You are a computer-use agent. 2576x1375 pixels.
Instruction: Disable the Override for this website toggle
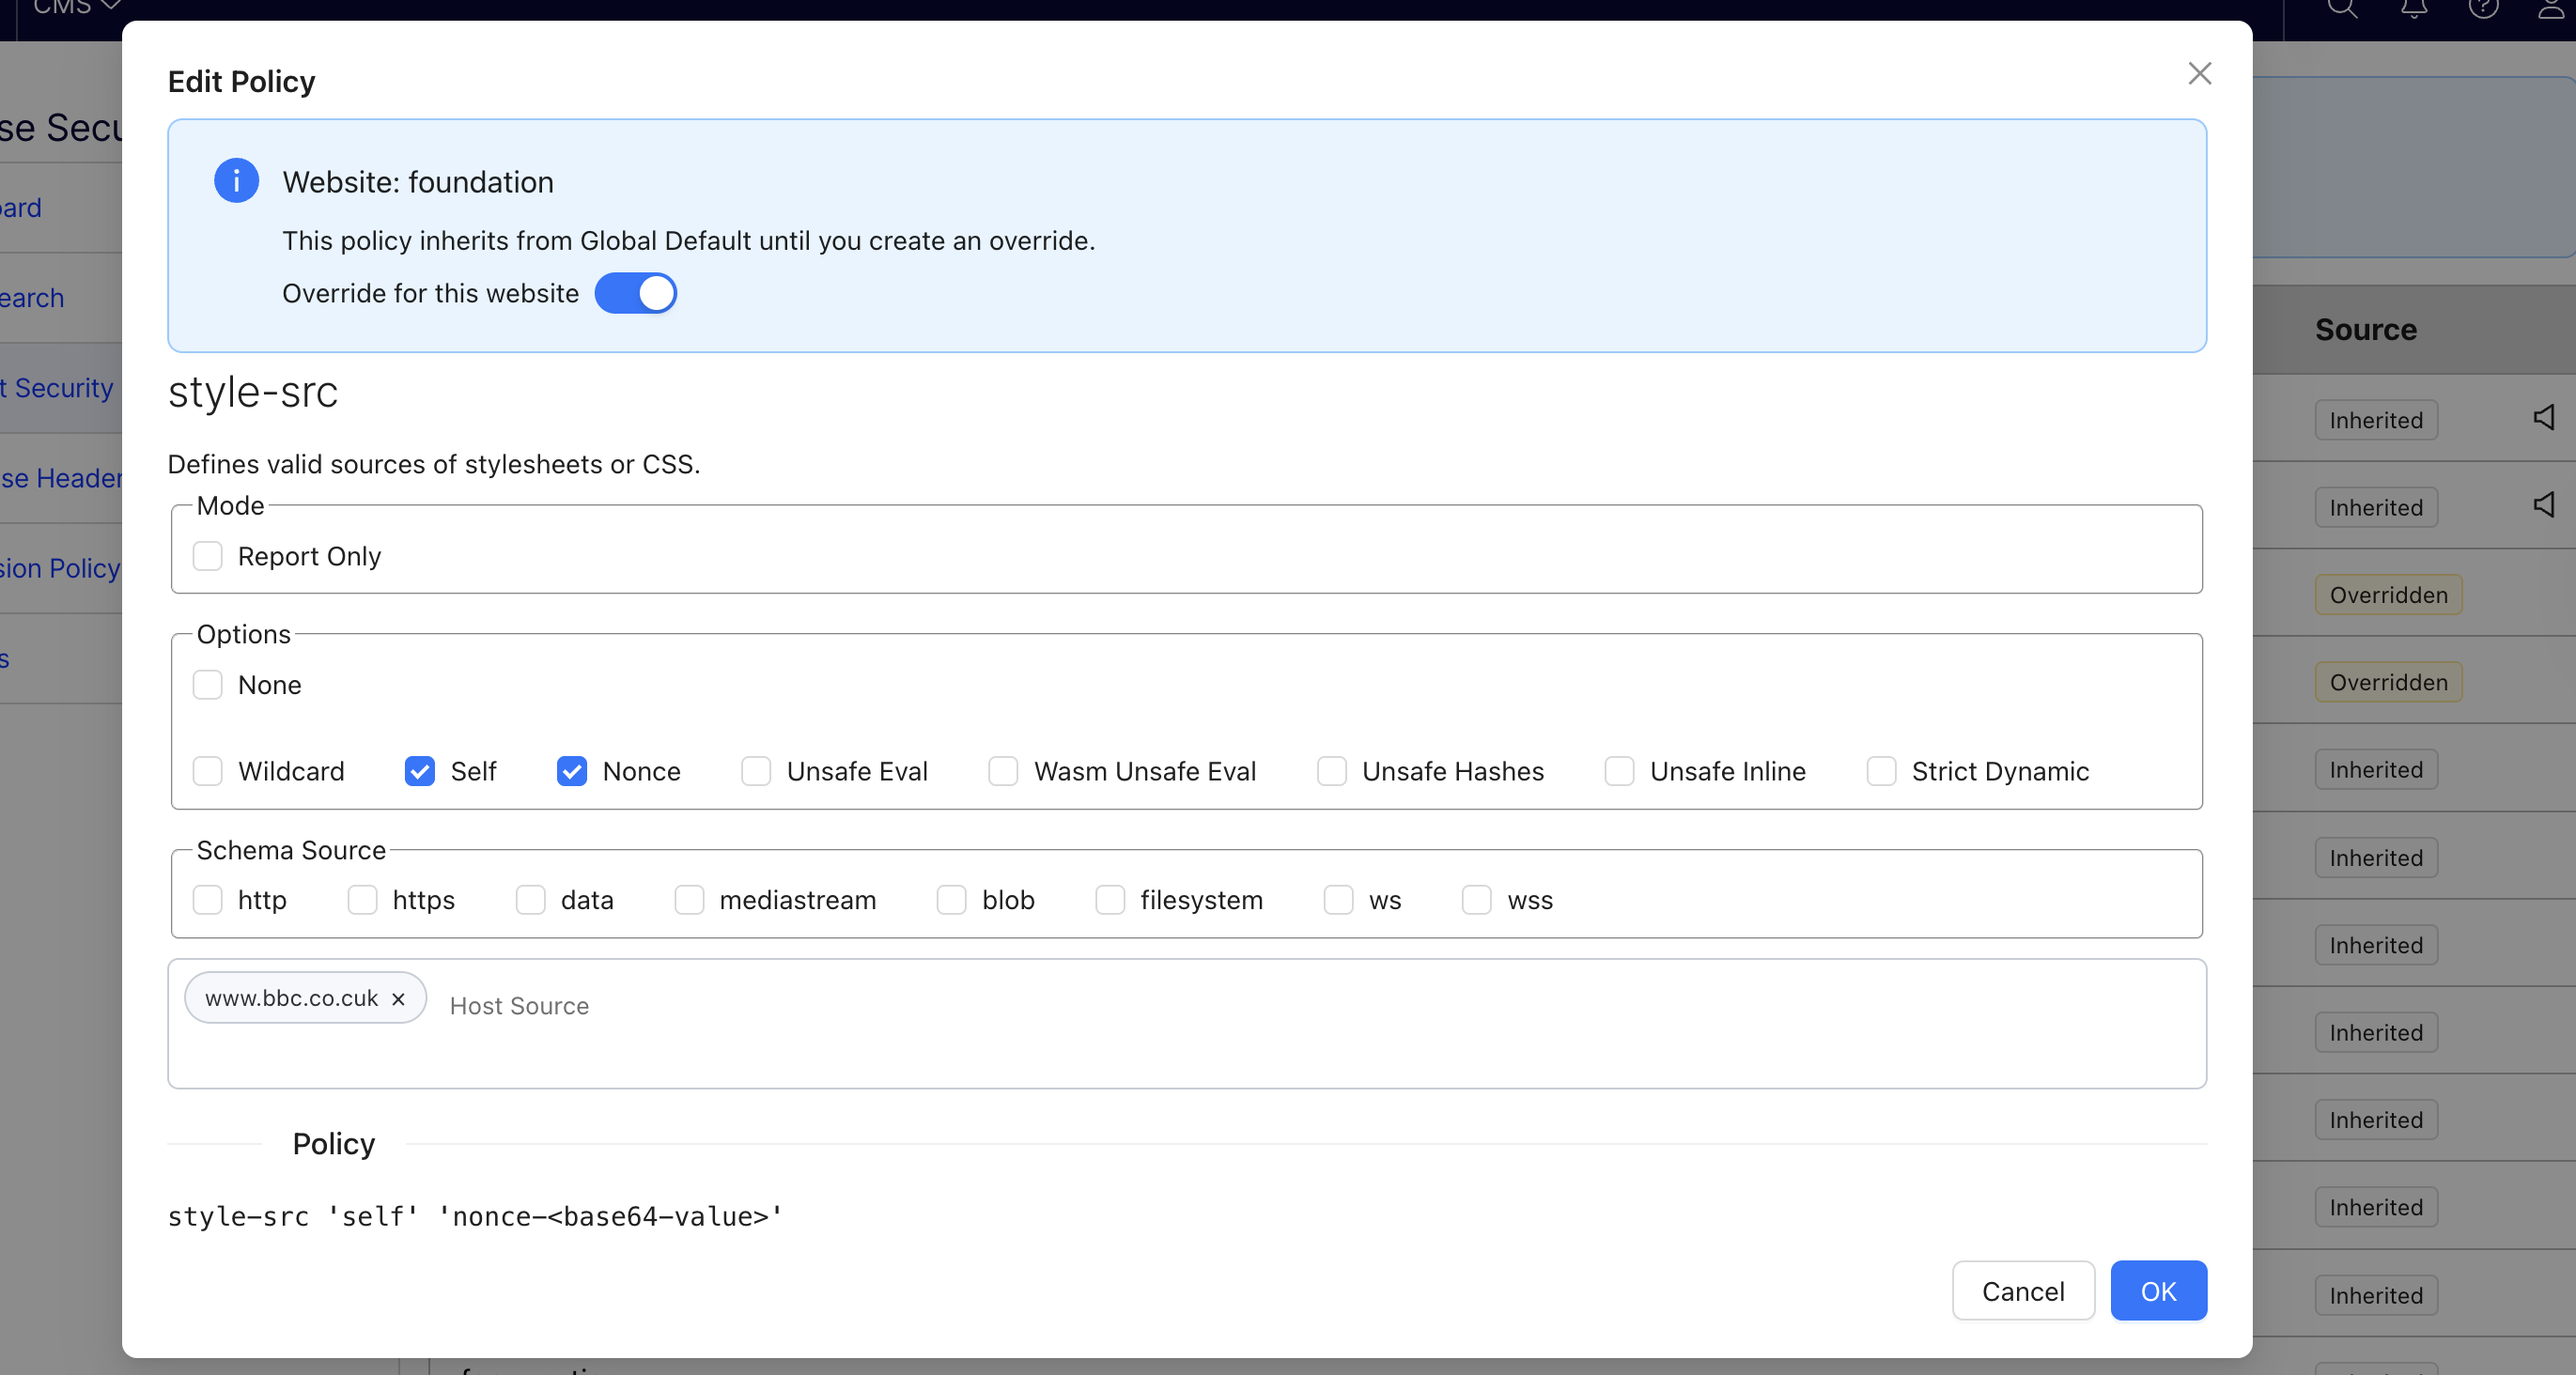coord(636,293)
